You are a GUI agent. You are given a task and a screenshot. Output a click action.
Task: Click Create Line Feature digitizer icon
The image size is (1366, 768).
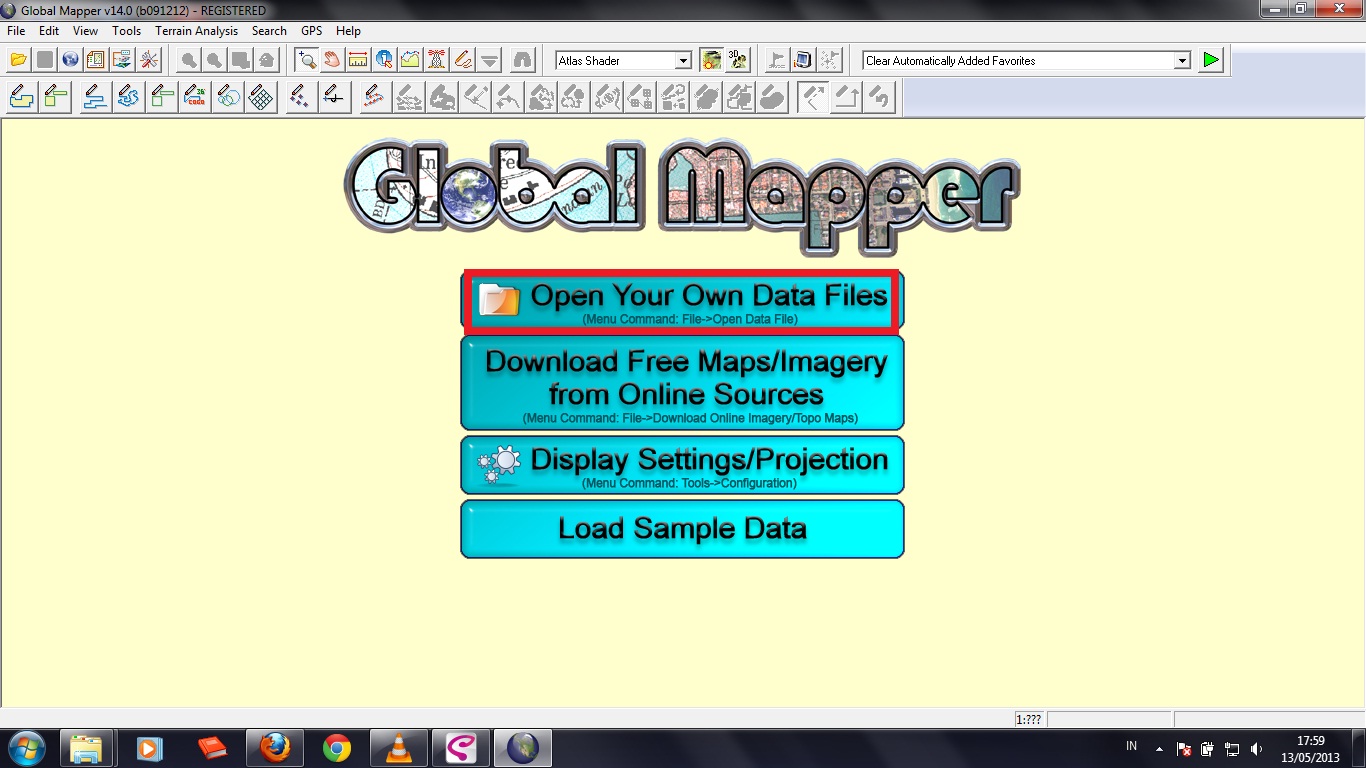coord(95,97)
